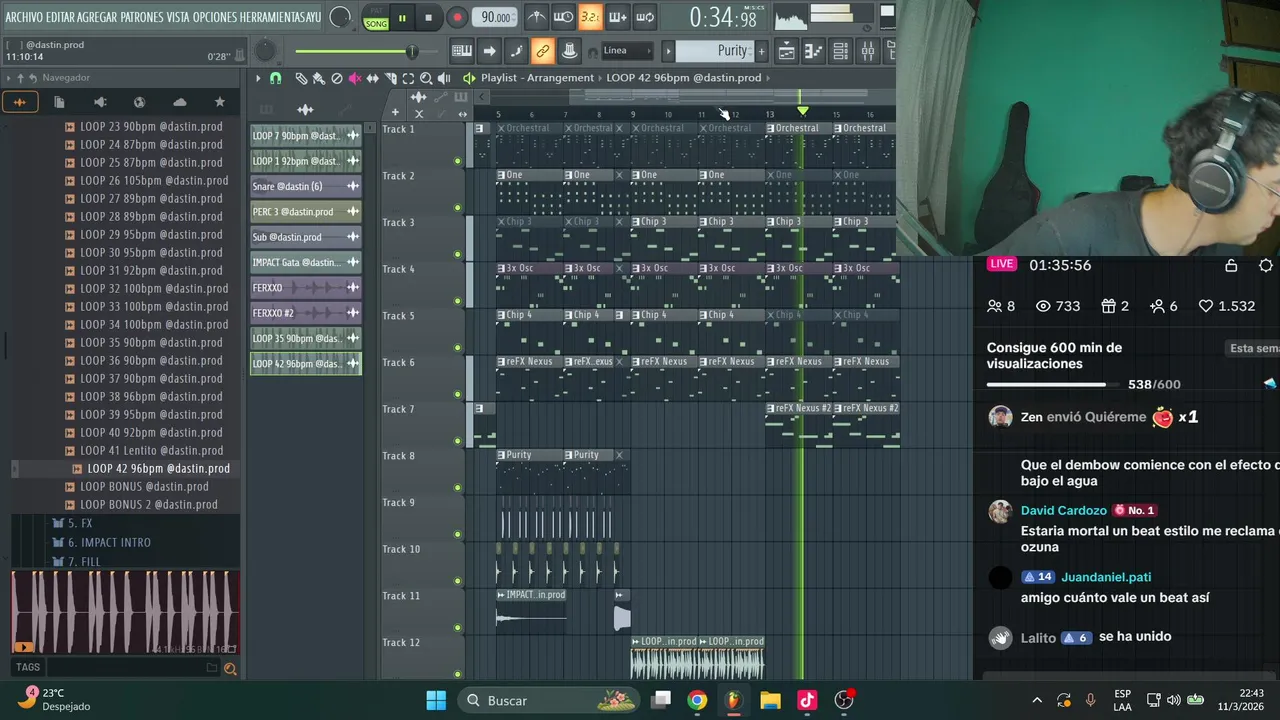Open the Purity pattern selector
Screen dimensions: 1280x720
pos(714,51)
